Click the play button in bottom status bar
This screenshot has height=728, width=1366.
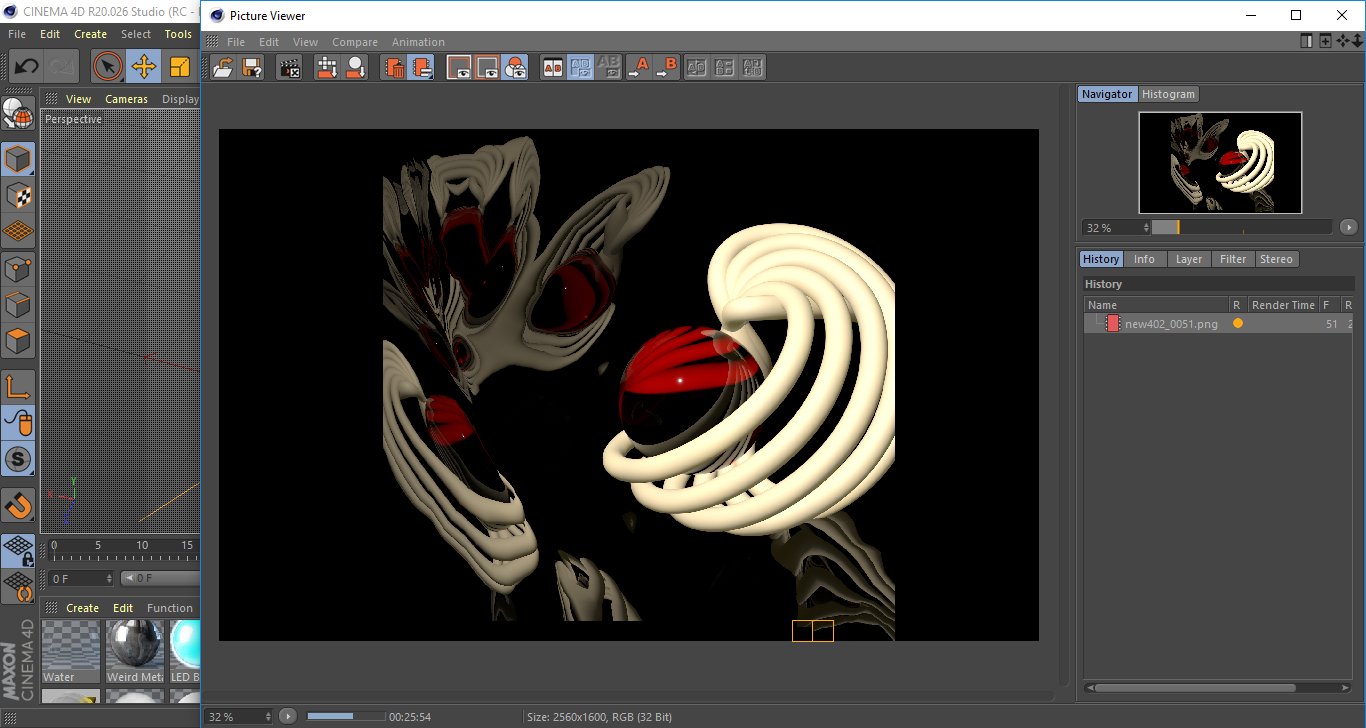(x=288, y=716)
